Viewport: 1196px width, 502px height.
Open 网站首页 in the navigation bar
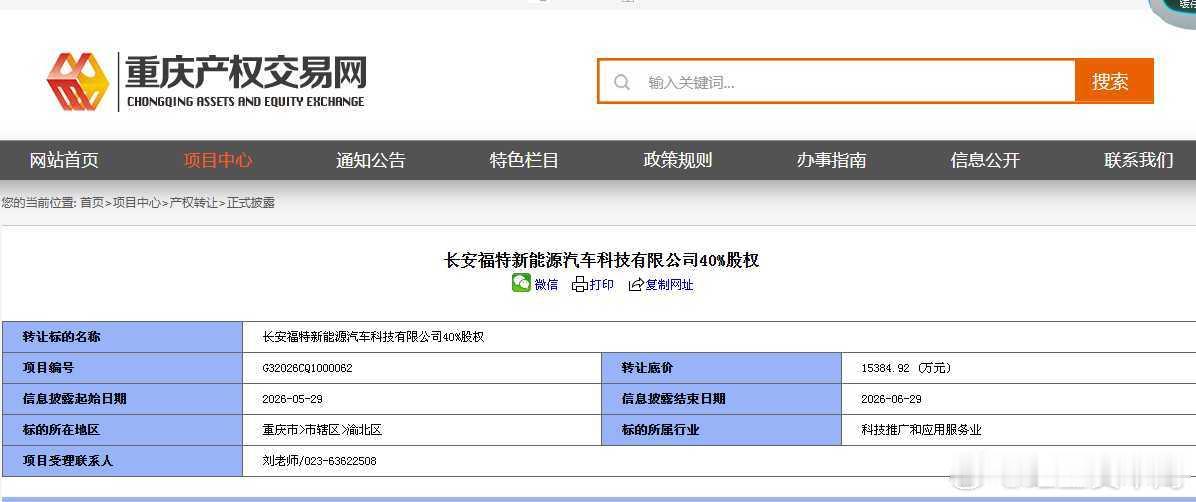(x=64, y=160)
